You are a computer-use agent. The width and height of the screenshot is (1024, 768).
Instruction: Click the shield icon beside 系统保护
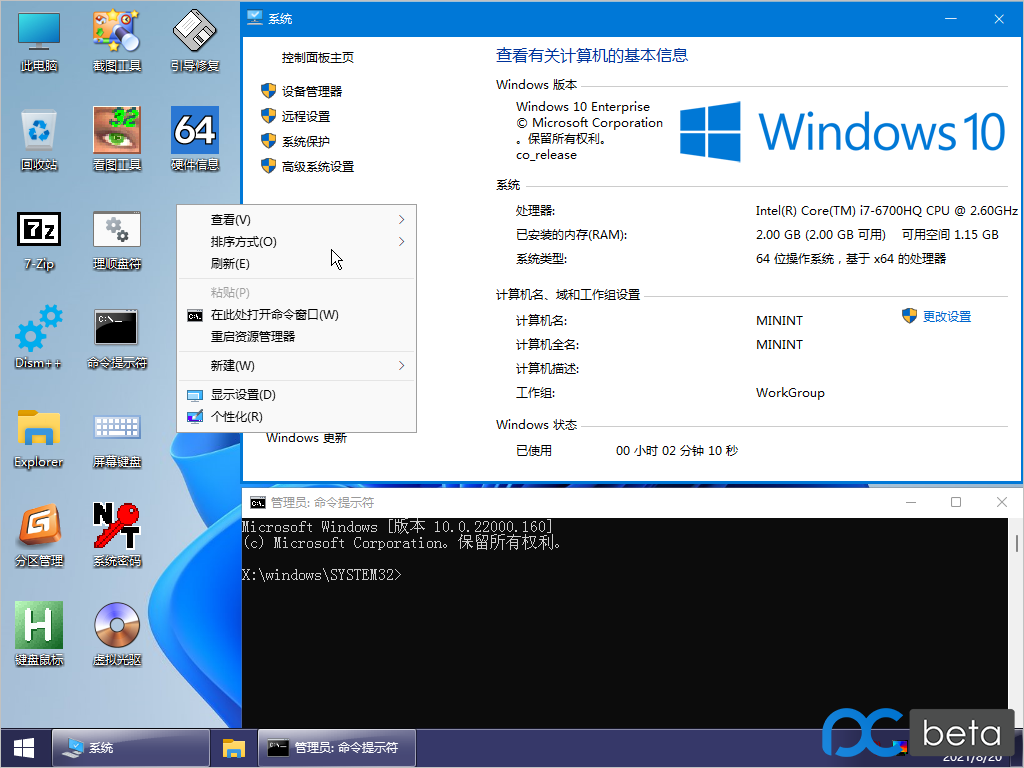268,141
